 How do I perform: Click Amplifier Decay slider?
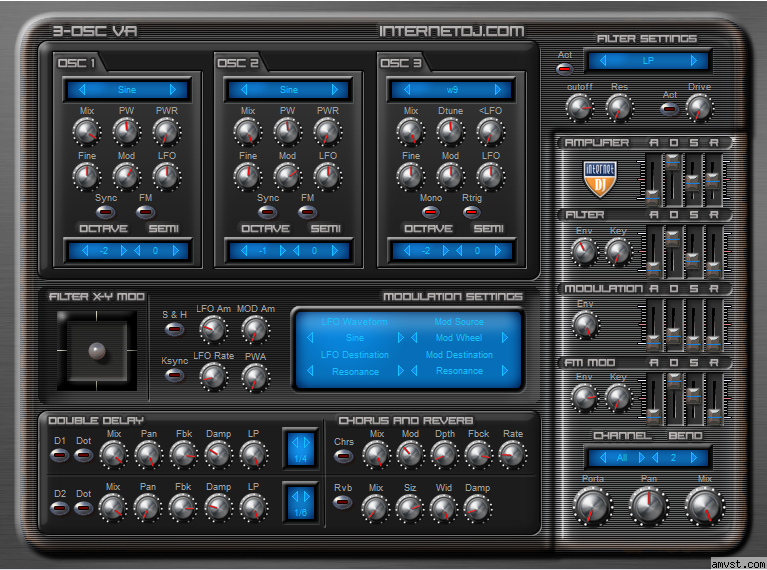tap(673, 162)
